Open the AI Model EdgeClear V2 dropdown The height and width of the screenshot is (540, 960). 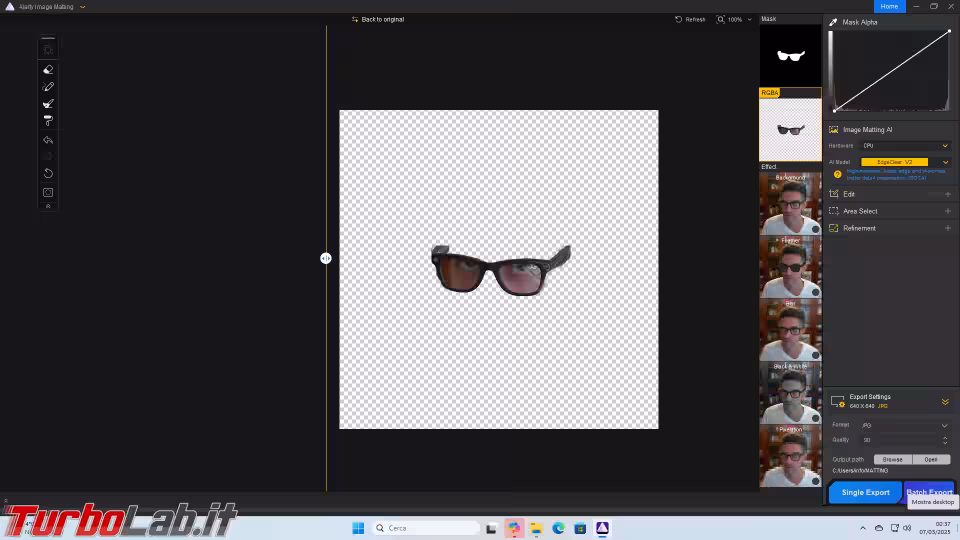pos(906,162)
